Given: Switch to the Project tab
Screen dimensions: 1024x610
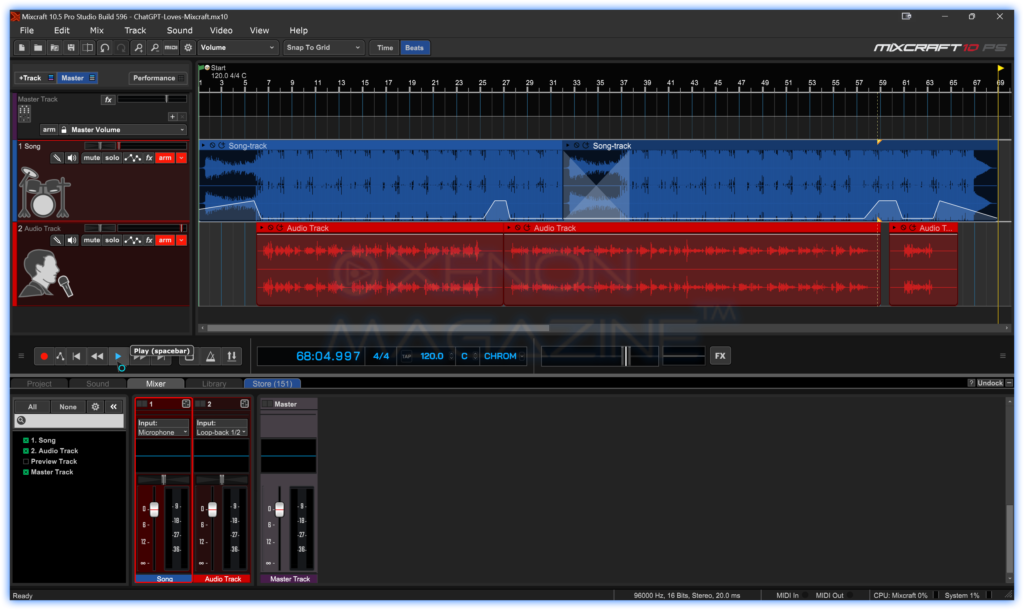Looking at the screenshot, I should click(39, 384).
